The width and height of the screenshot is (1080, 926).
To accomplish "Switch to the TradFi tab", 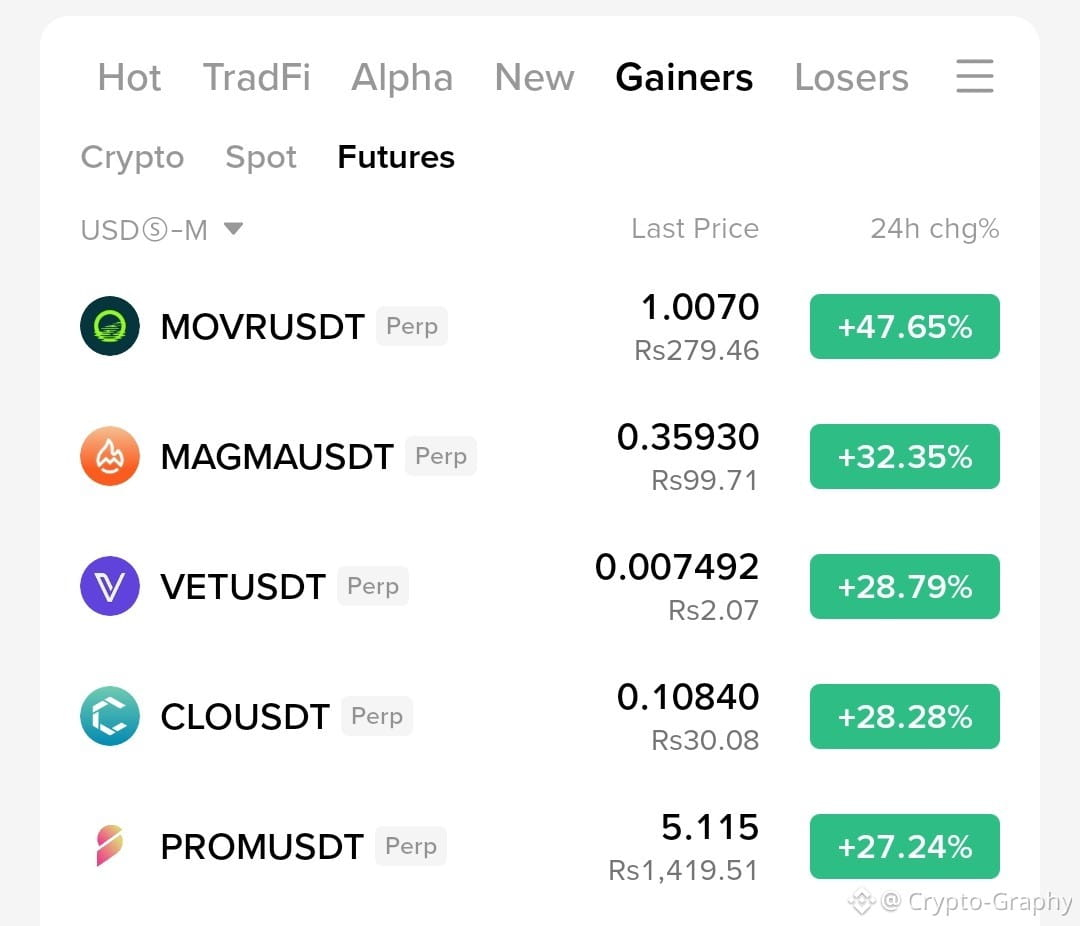I will coord(257,77).
